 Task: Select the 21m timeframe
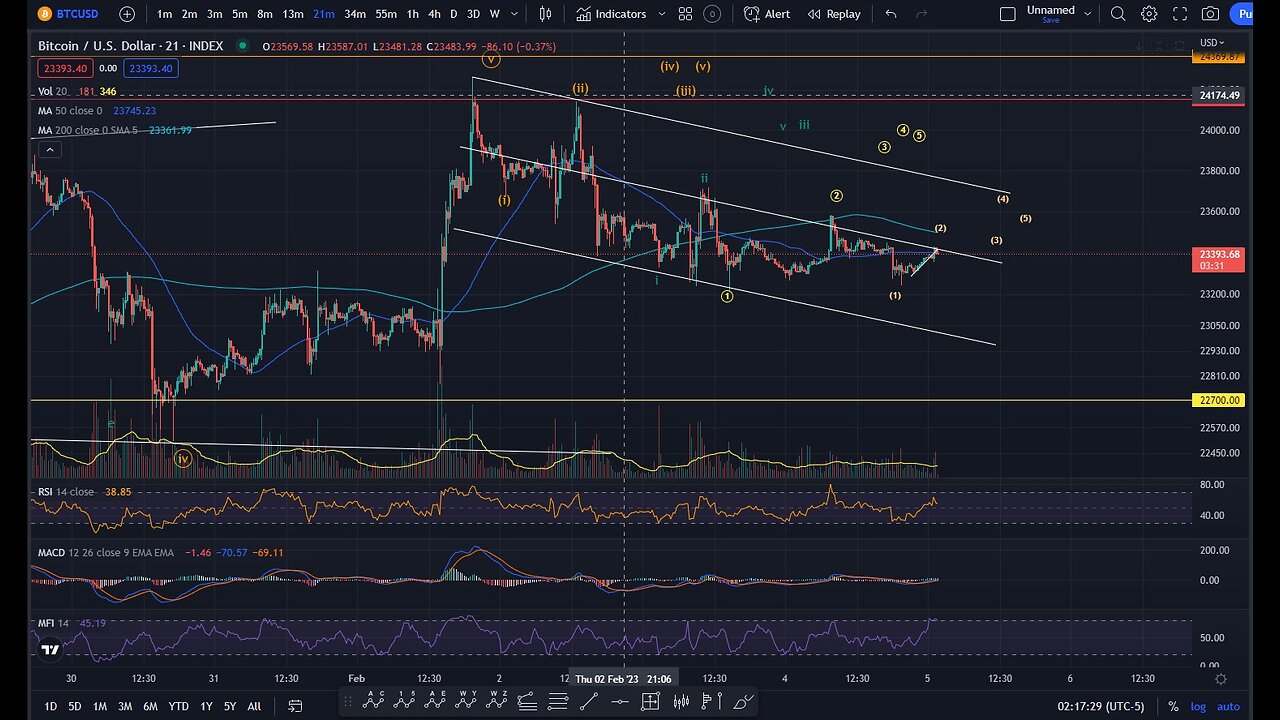(323, 14)
